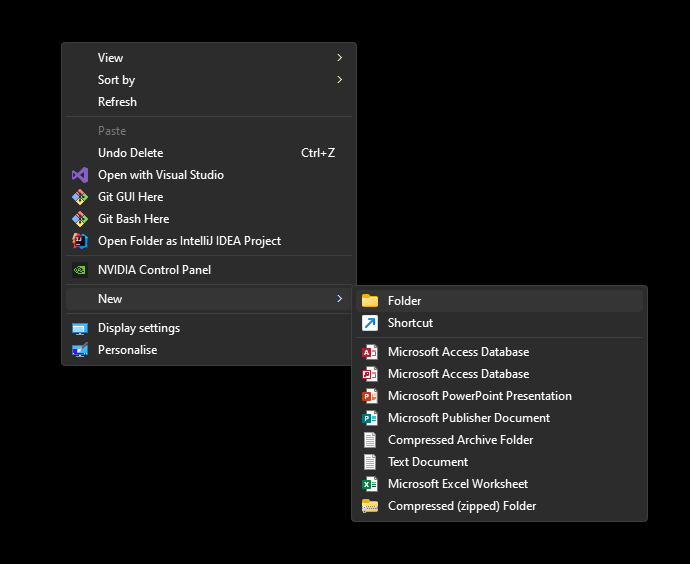The height and width of the screenshot is (564, 690).
Task: Click the Git GUI Here icon
Action: coord(80,197)
